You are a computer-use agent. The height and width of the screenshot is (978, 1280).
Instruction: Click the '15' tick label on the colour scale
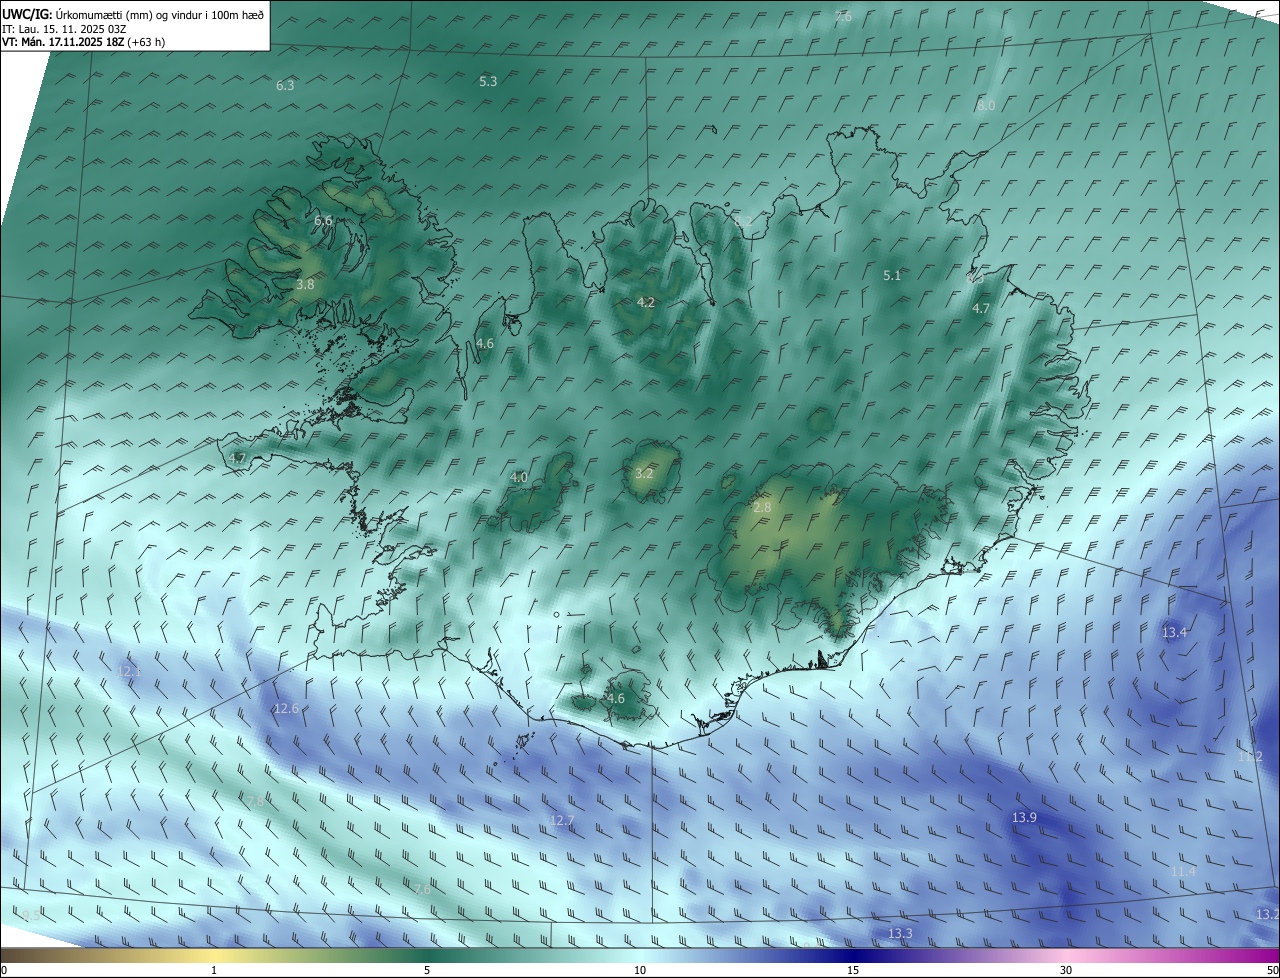[853, 971]
